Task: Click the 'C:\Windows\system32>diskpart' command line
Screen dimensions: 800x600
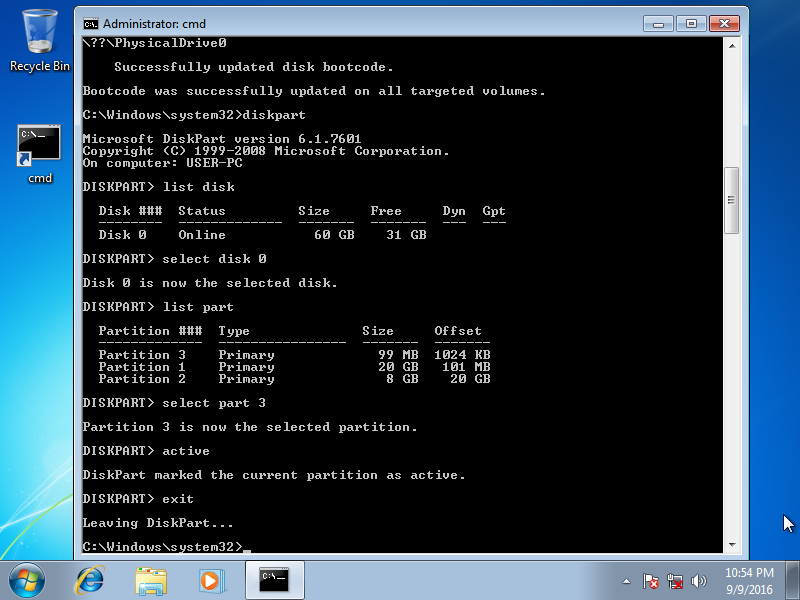Action: coord(194,115)
